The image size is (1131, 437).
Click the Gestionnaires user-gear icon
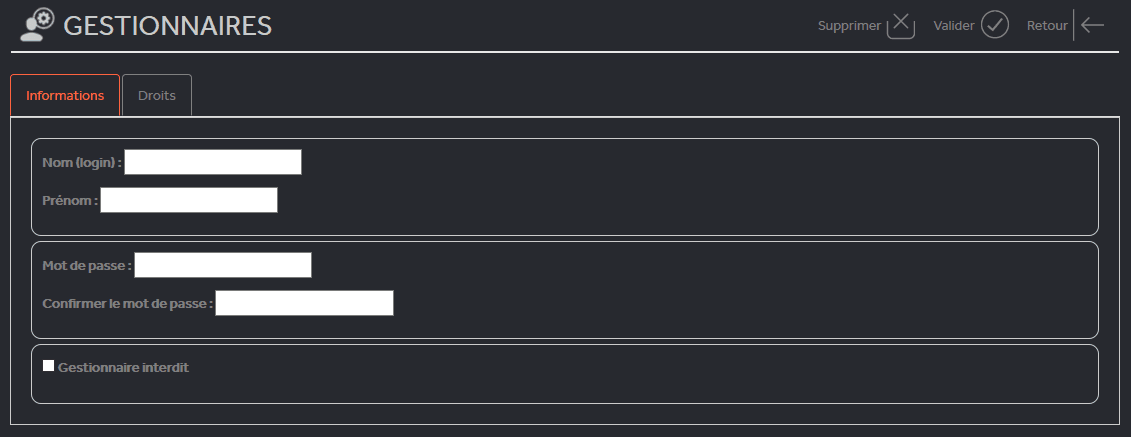click(x=37, y=25)
